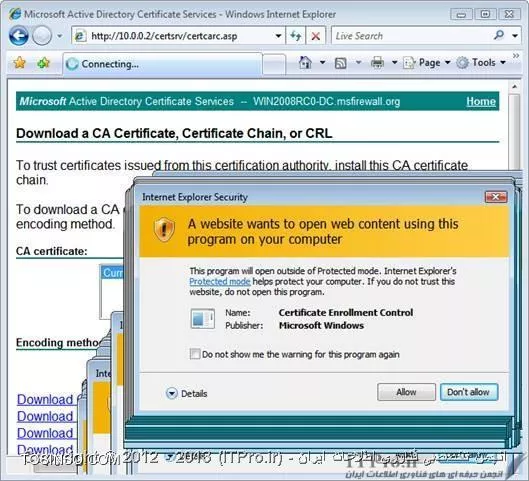Select the Connecting... tab
Screen dimensions: 529x481
[x=163, y=64]
